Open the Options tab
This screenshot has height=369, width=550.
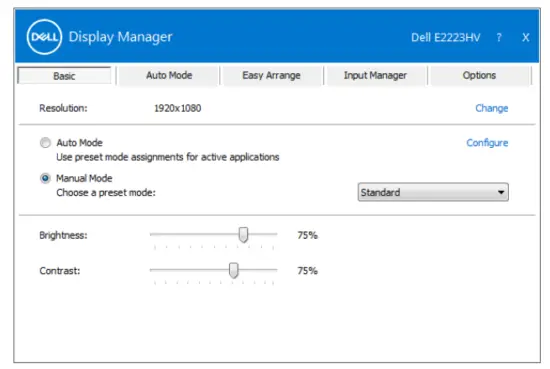(x=479, y=75)
